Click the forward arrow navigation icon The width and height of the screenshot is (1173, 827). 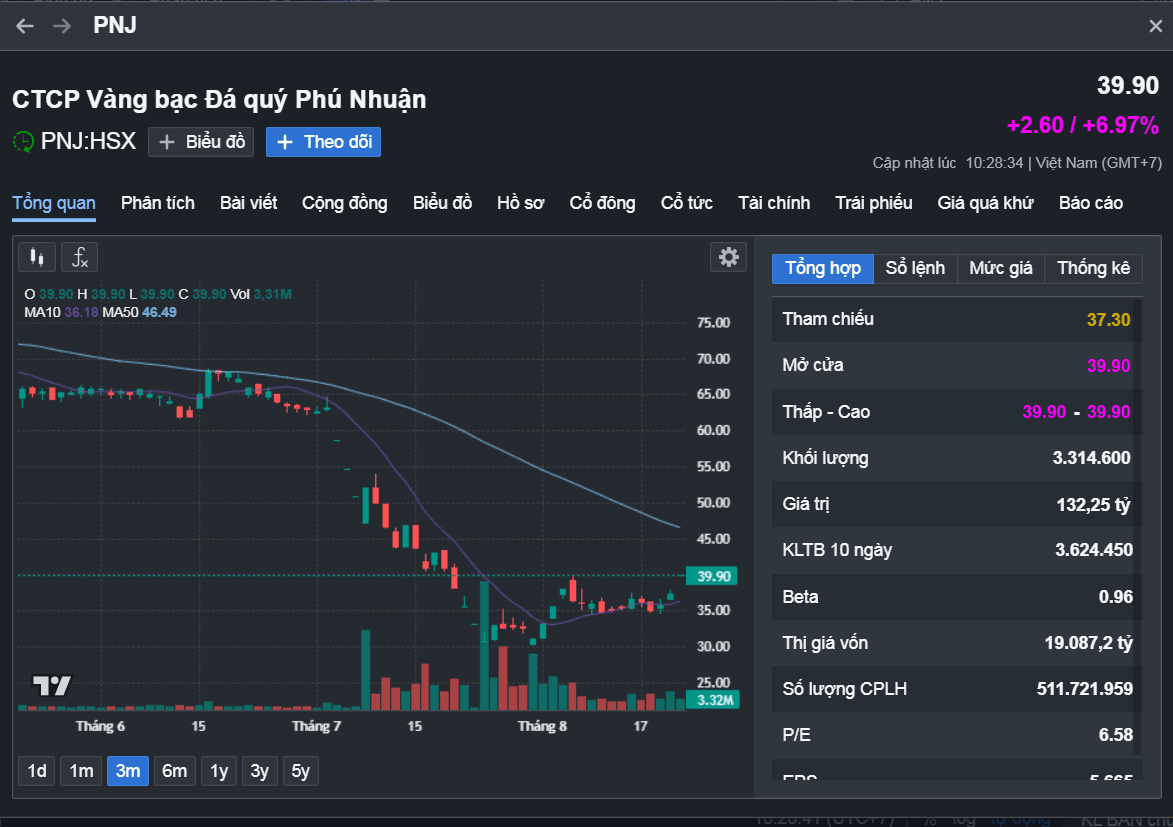[x=62, y=26]
